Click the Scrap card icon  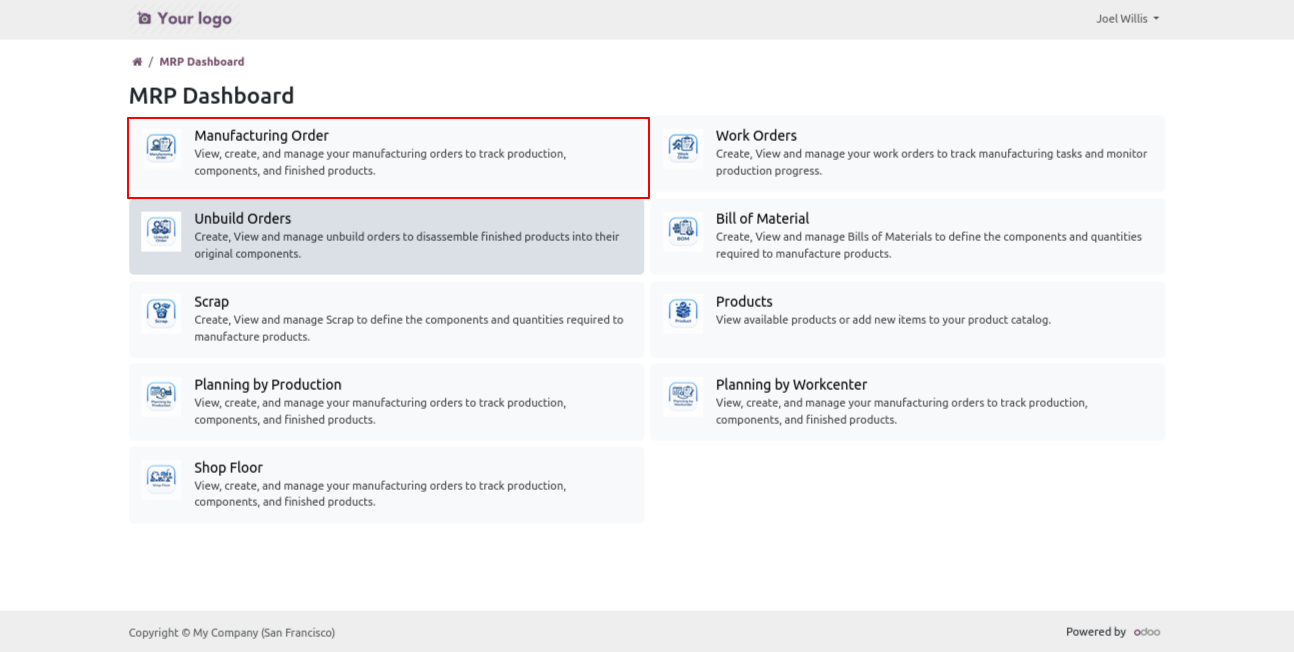pos(161,315)
